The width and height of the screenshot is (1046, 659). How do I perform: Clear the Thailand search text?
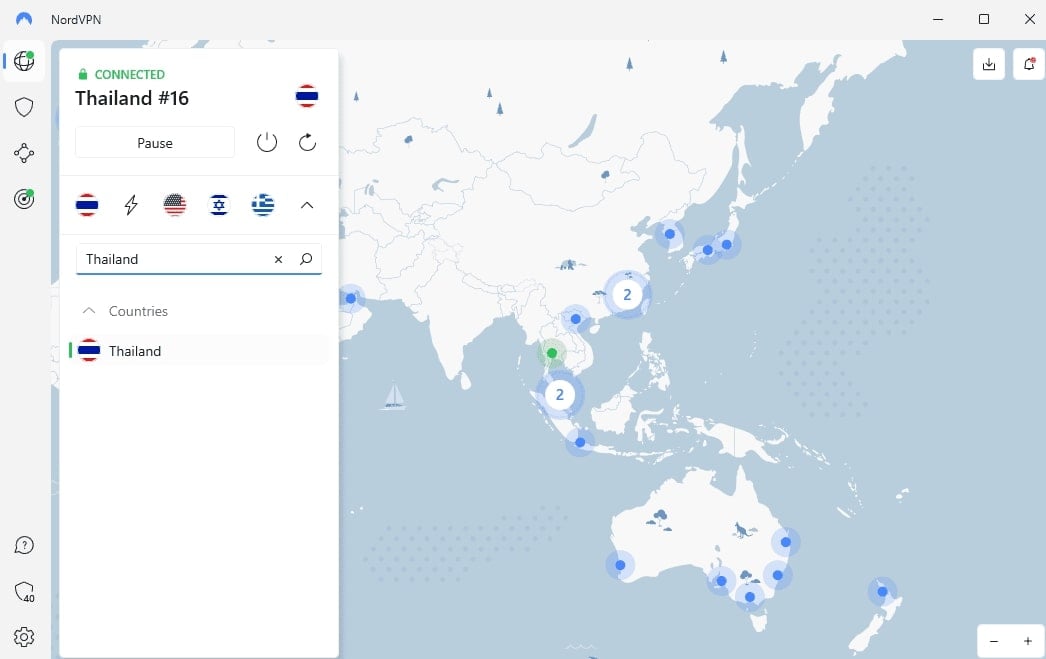coord(278,259)
